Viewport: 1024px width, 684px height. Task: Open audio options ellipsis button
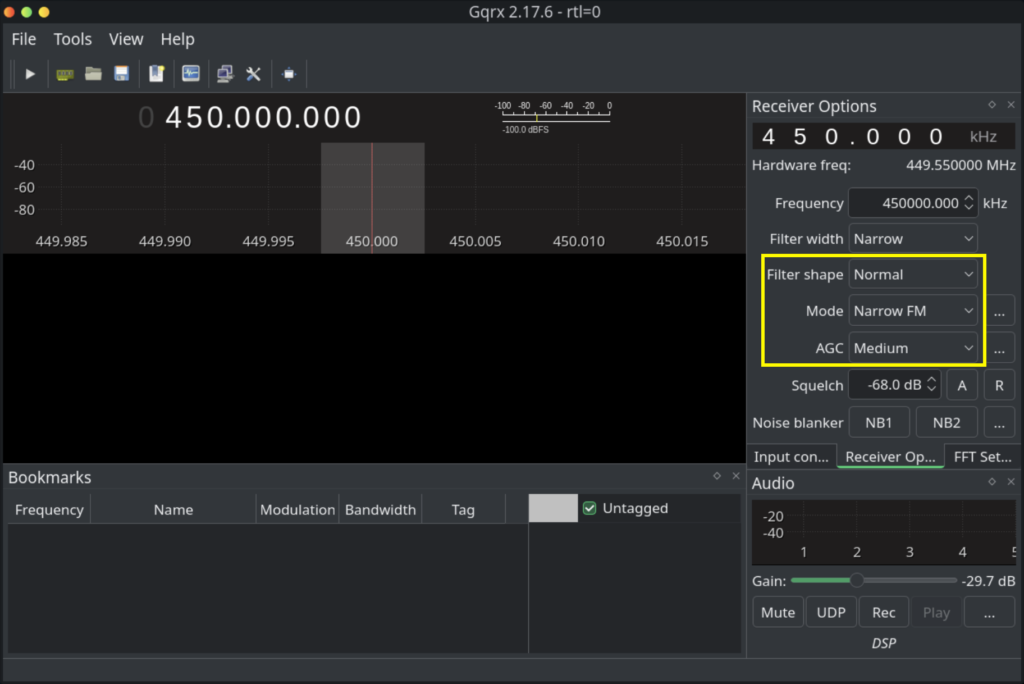pyautogui.click(x=989, y=612)
